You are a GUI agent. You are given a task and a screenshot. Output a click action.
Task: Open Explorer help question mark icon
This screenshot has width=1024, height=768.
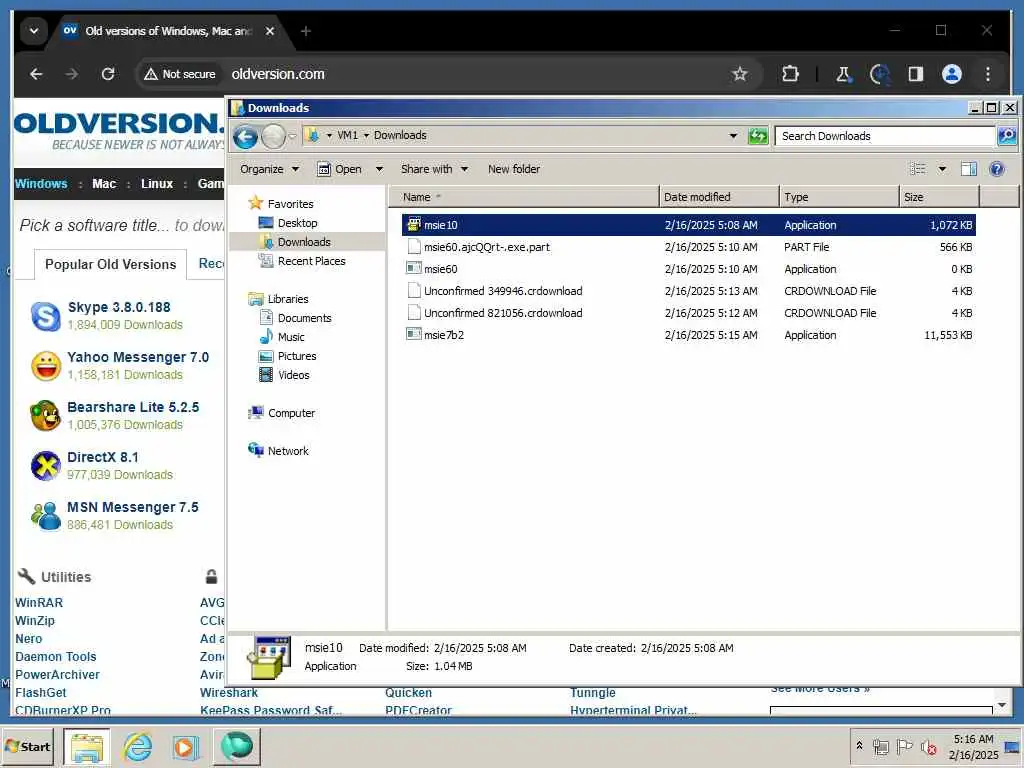pyautogui.click(x=997, y=169)
